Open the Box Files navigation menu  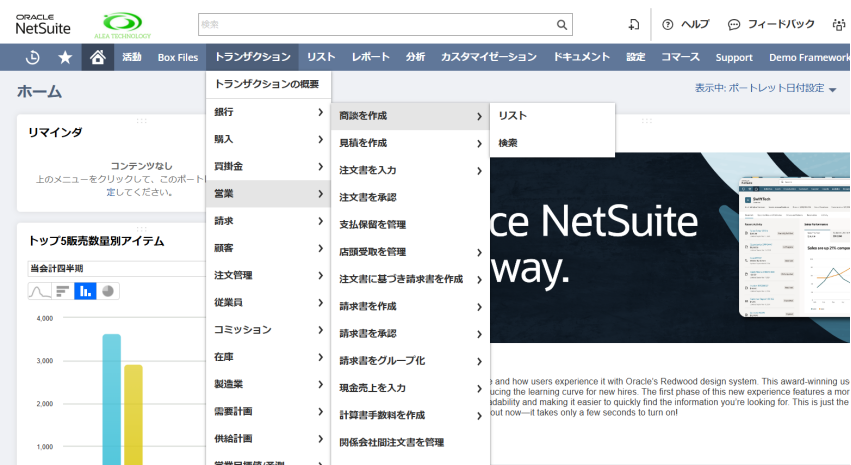178,57
